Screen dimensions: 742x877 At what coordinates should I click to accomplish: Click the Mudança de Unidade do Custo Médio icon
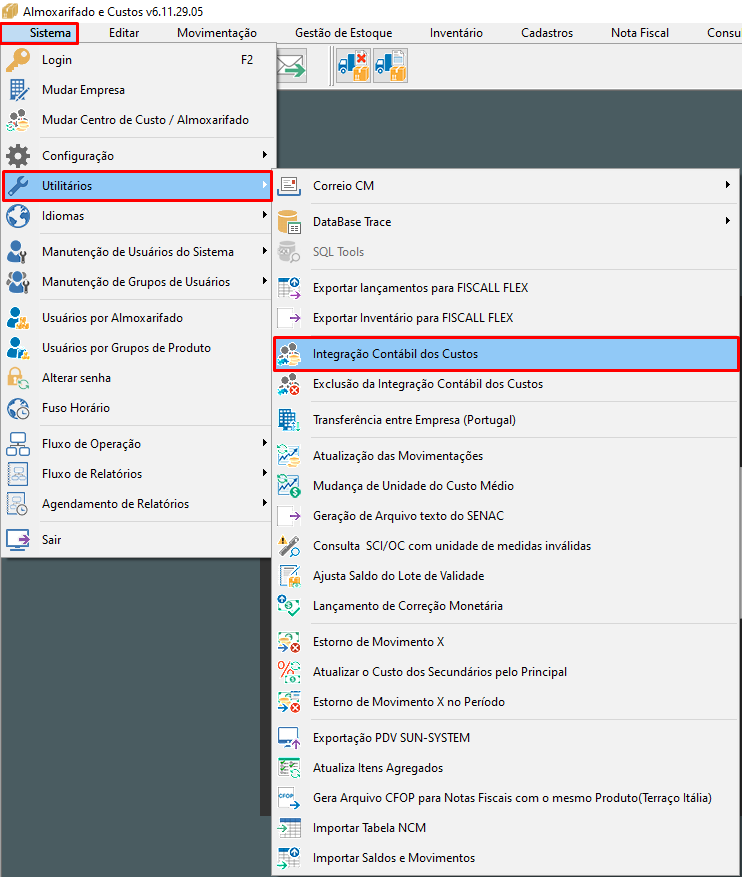[x=289, y=486]
